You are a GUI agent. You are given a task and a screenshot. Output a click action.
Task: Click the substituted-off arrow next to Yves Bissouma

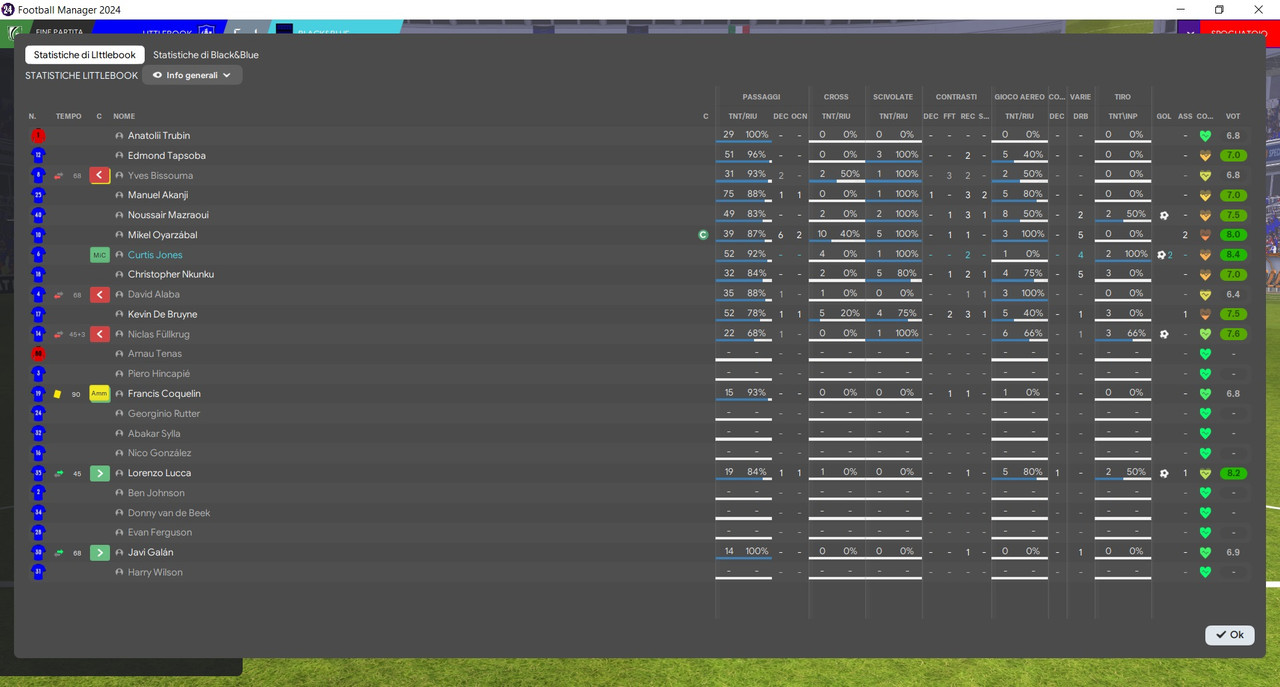99,176
